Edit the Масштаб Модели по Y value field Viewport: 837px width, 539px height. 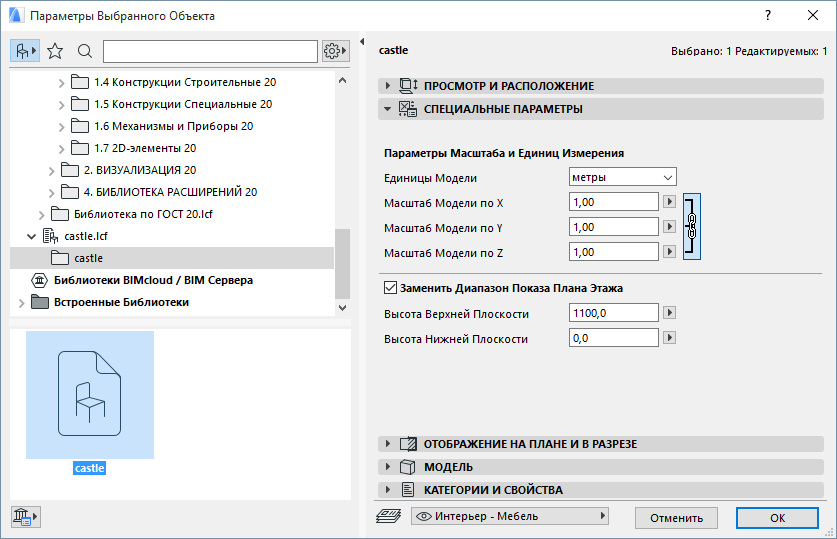pos(614,227)
